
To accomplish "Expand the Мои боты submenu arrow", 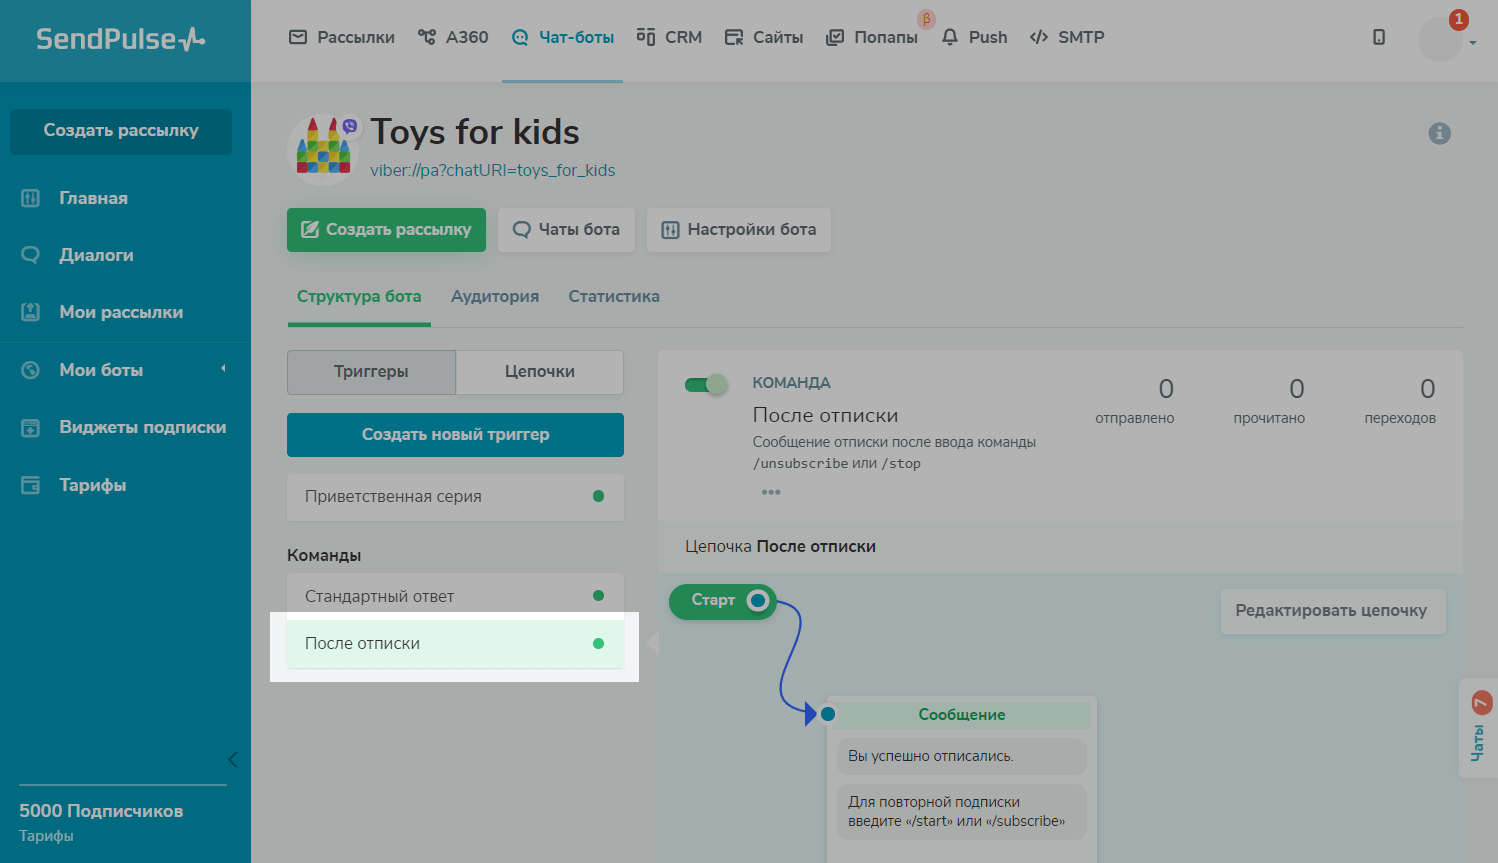I will click(223, 369).
